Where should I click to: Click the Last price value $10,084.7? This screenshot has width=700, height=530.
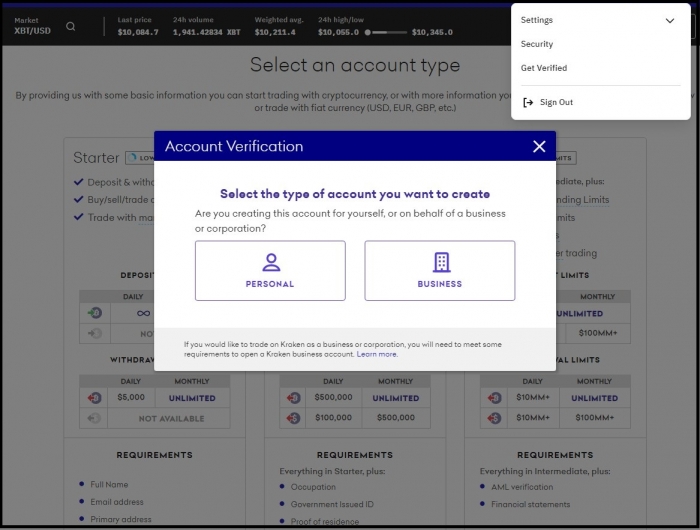(x=138, y=32)
